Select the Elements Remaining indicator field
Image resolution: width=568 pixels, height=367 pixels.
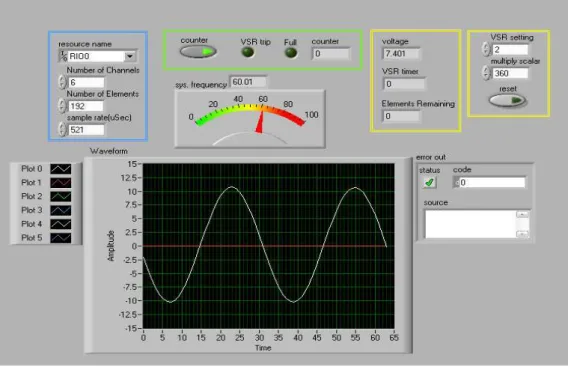(x=402, y=116)
